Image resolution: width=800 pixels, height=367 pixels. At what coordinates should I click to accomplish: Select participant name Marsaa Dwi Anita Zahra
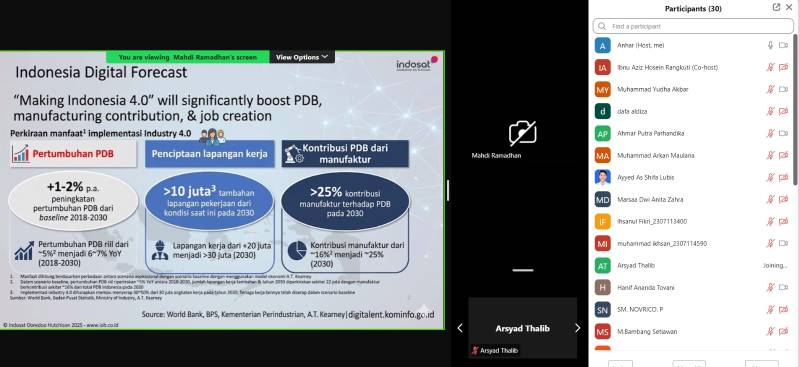pos(649,200)
